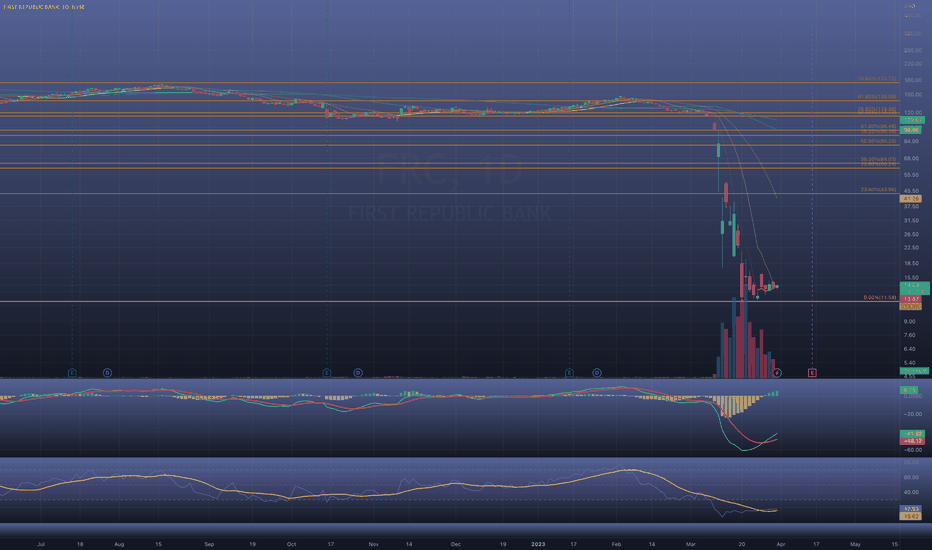
Task: Click the 26.50 price axis label
Action: click(x=911, y=234)
